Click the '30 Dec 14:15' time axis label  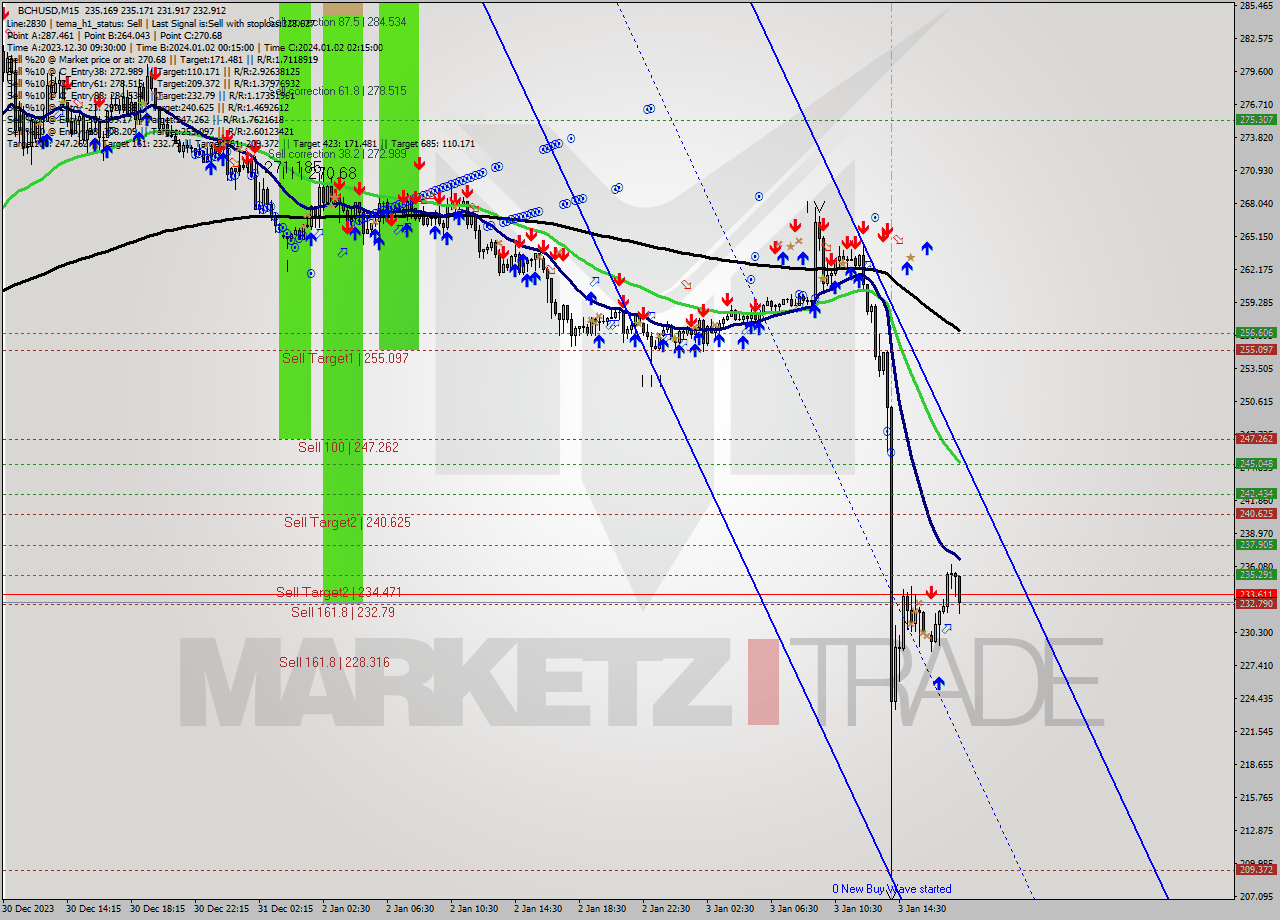click(x=94, y=910)
